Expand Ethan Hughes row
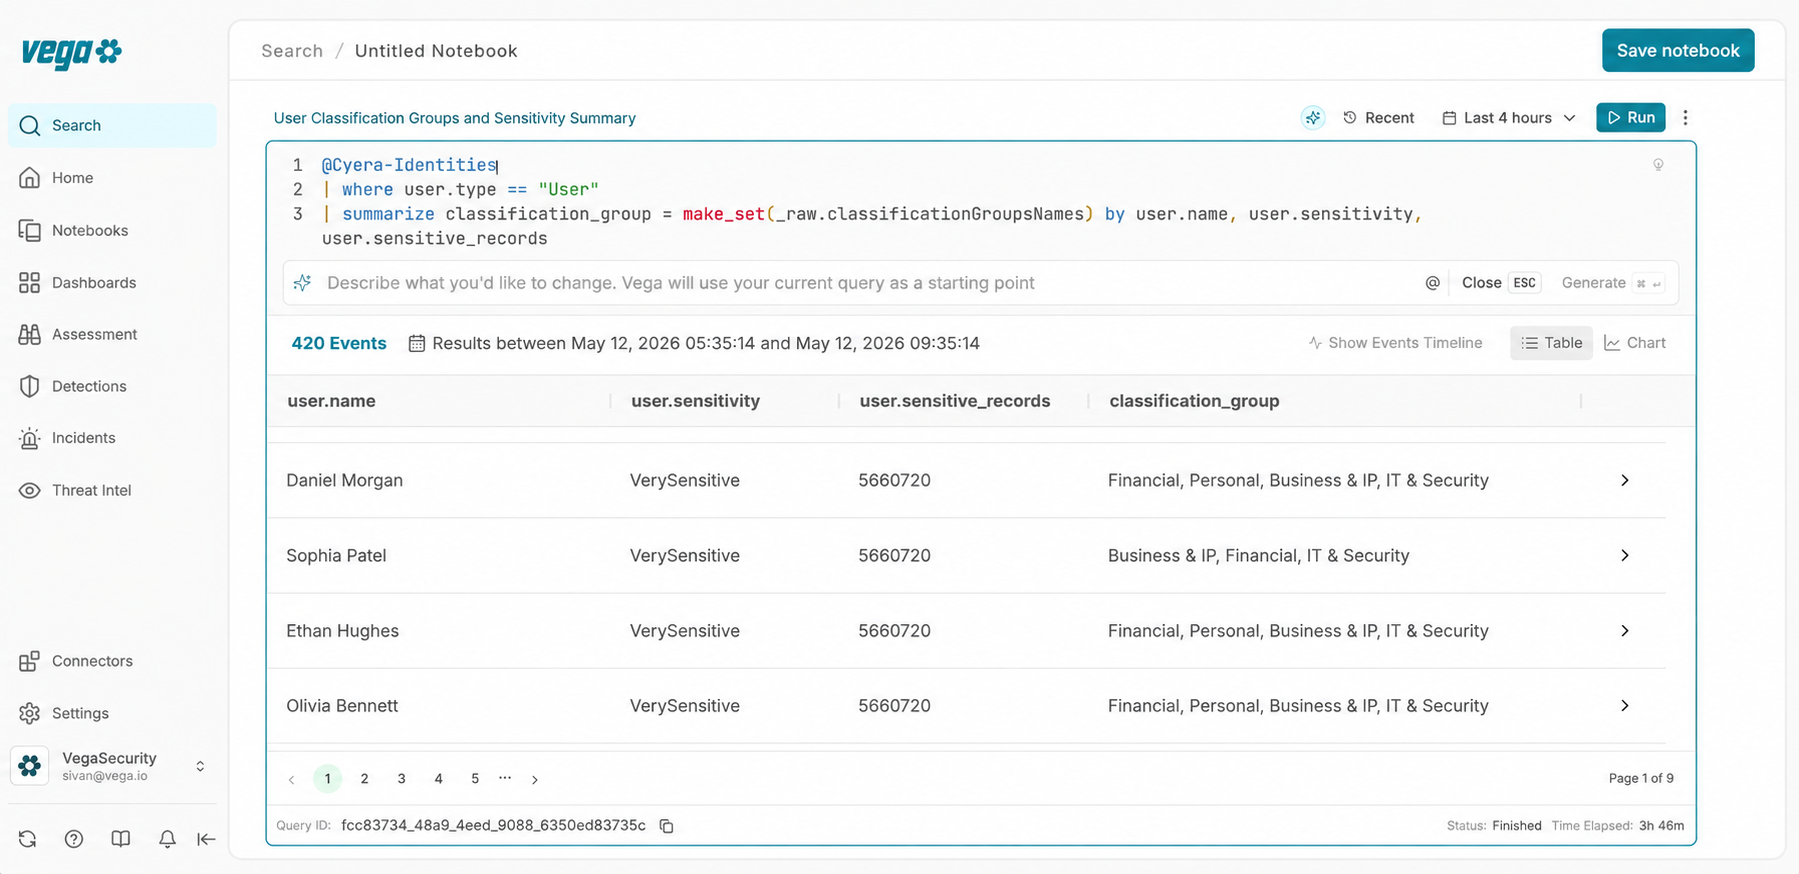 click(x=1625, y=631)
